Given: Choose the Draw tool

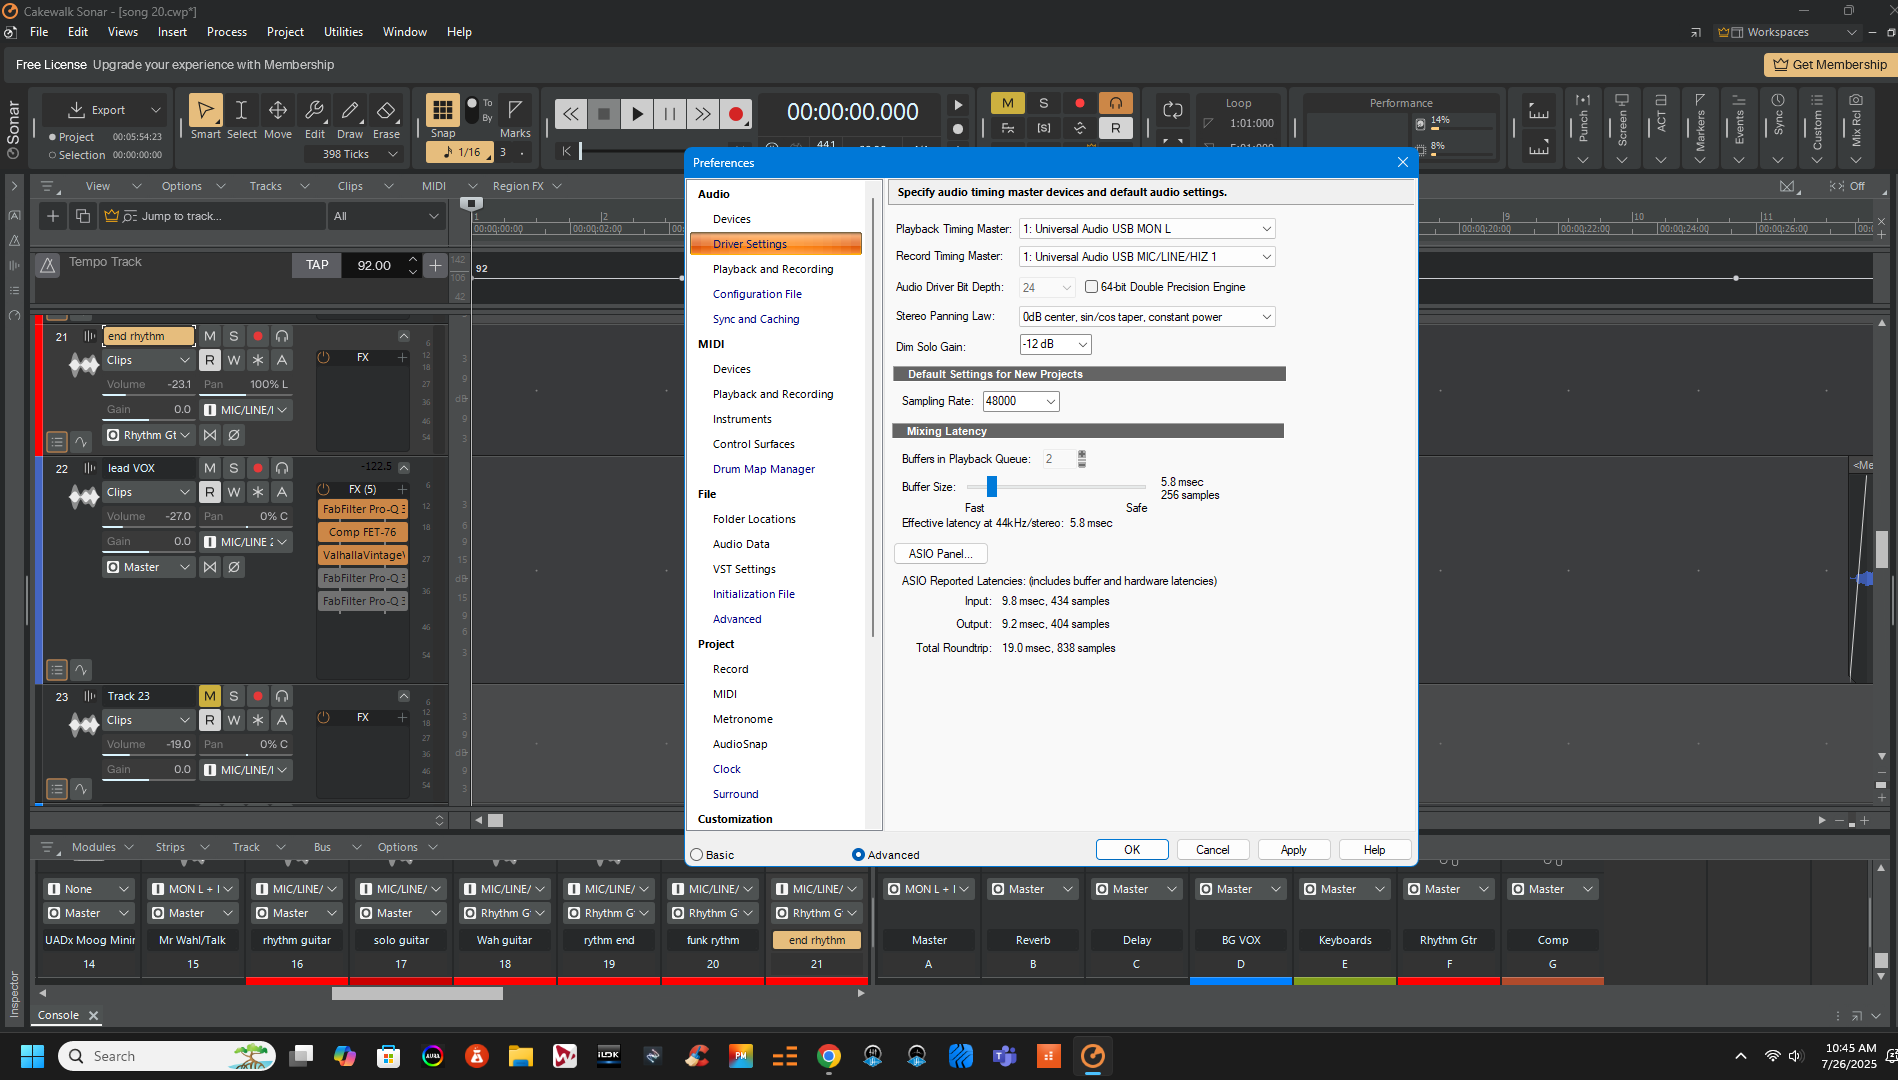Looking at the screenshot, I should click(350, 117).
